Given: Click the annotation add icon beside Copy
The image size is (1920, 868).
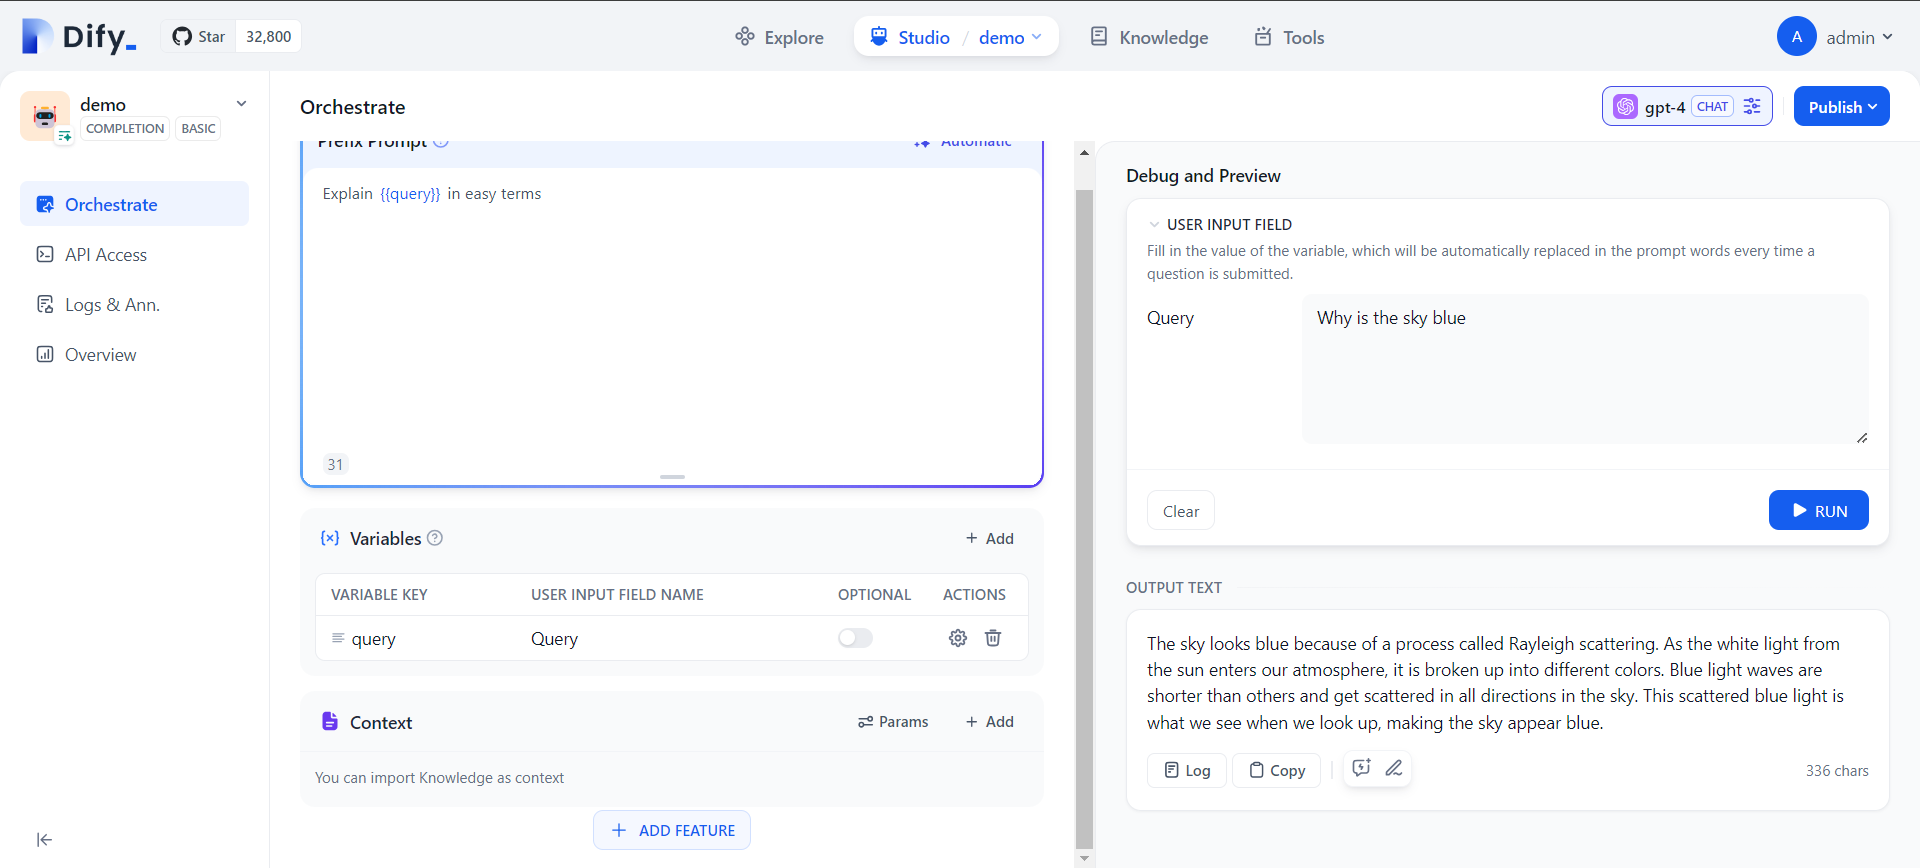Looking at the screenshot, I should (1361, 768).
